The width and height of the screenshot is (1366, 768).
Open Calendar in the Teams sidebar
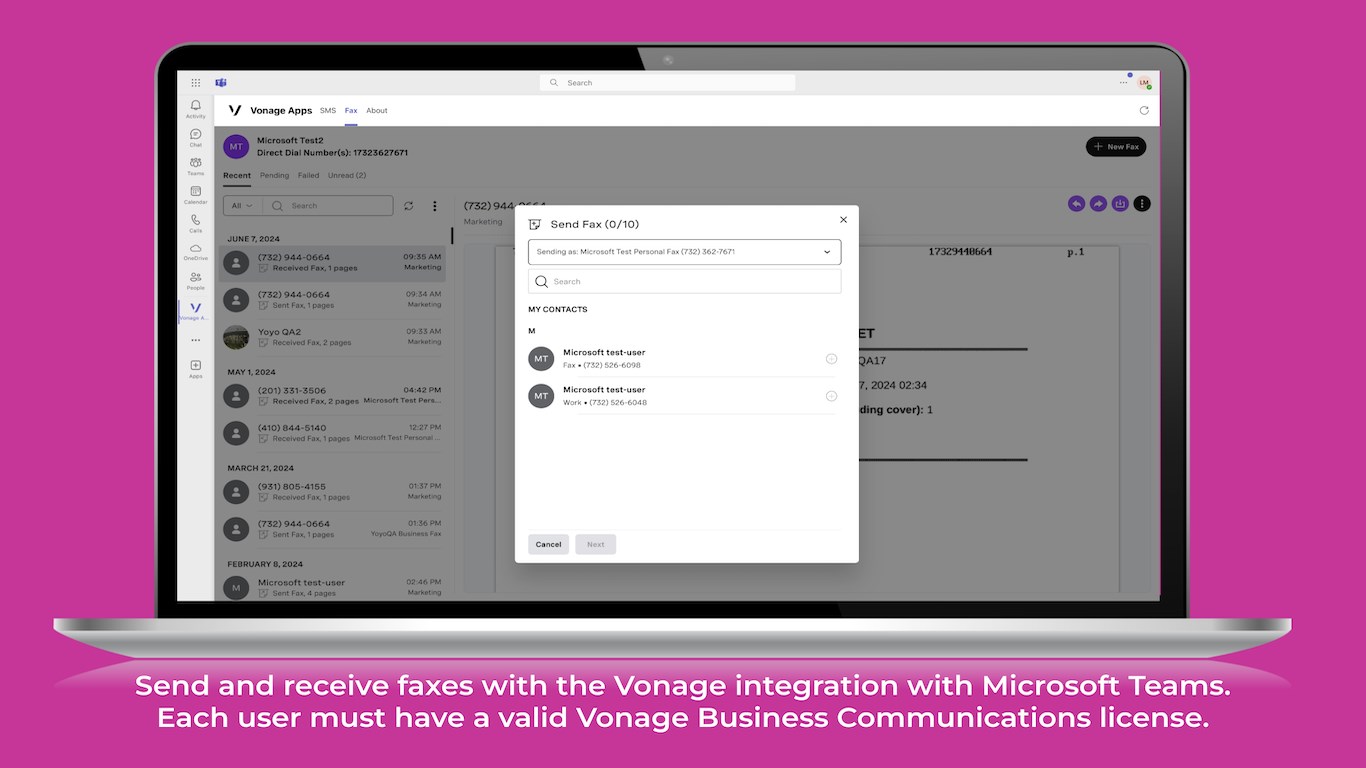[x=195, y=194]
